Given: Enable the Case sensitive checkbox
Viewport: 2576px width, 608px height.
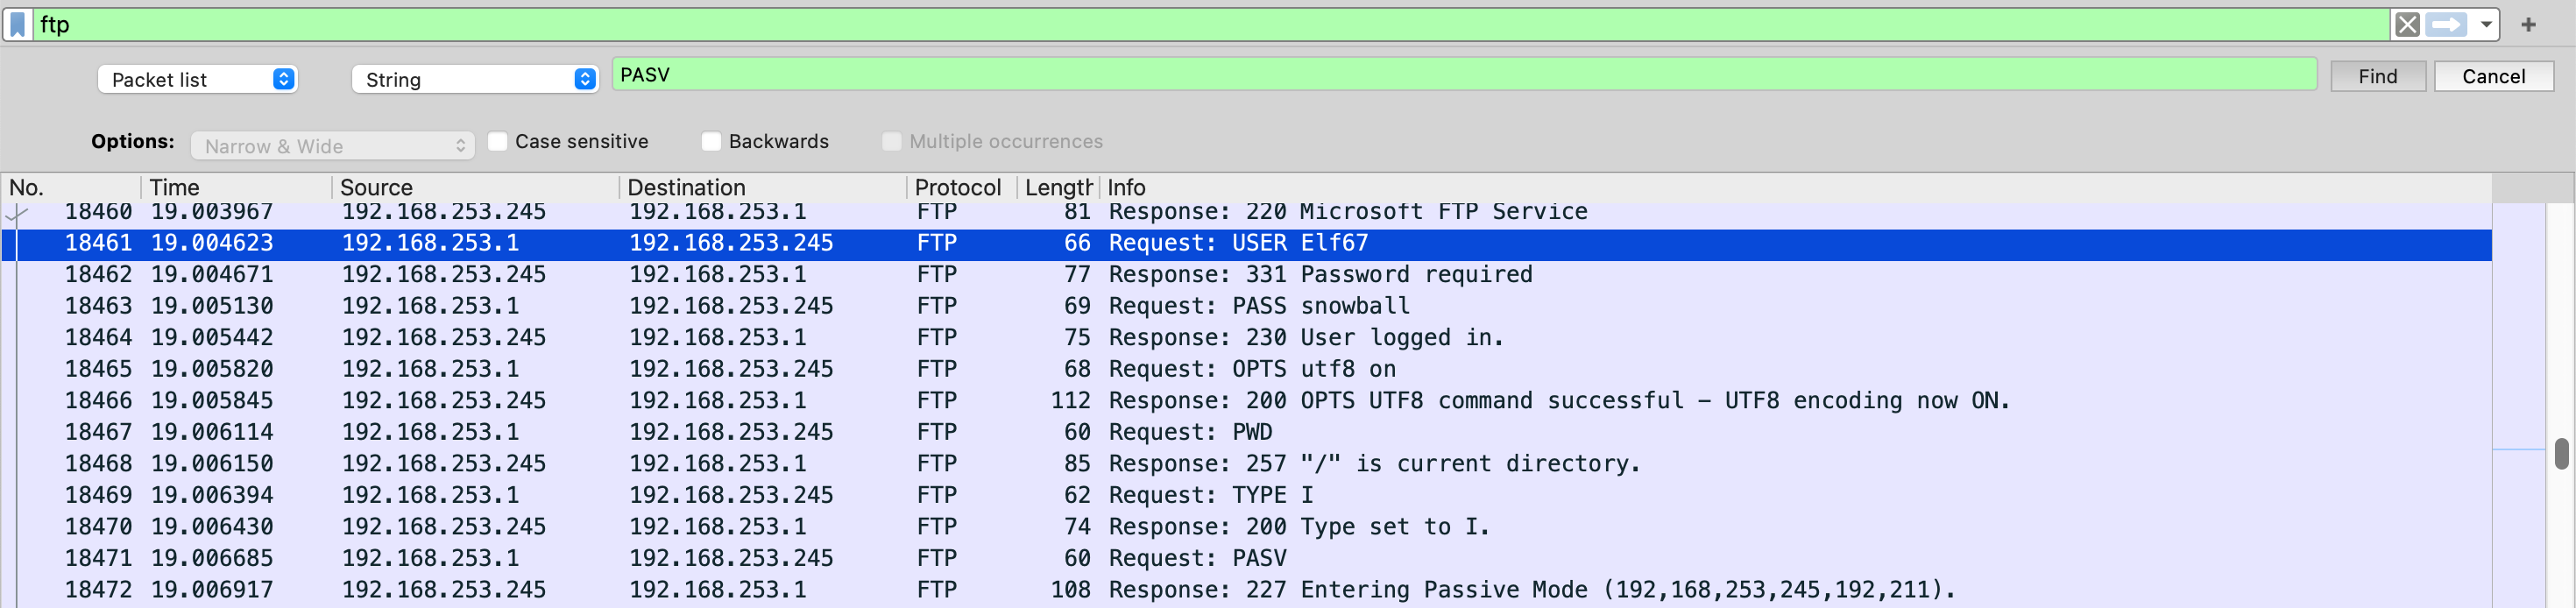Looking at the screenshot, I should click(x=497, y=141).
